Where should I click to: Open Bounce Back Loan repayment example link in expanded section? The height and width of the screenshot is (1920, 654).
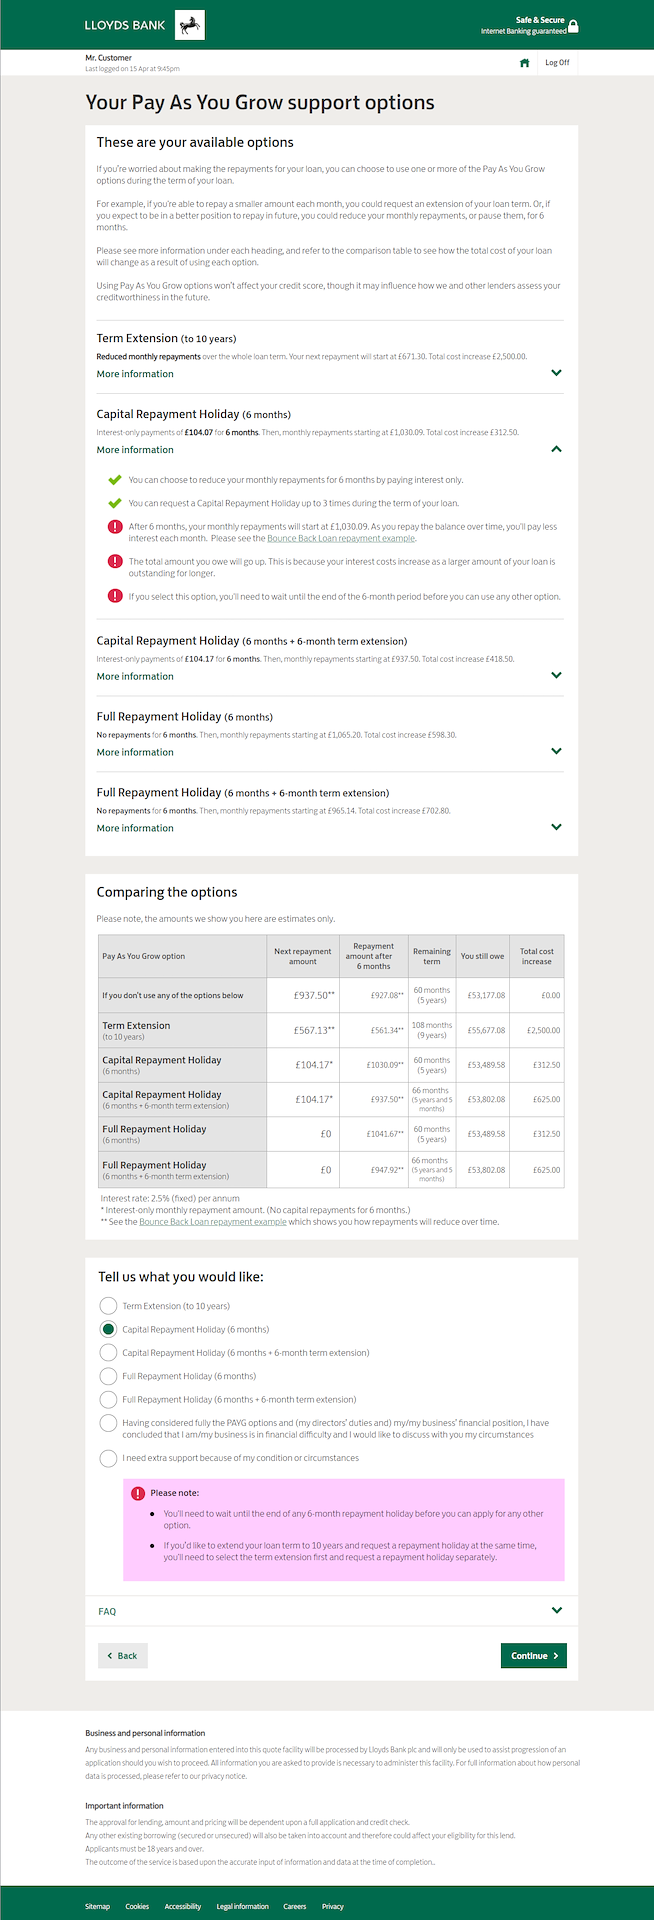(x=341, y=538)
